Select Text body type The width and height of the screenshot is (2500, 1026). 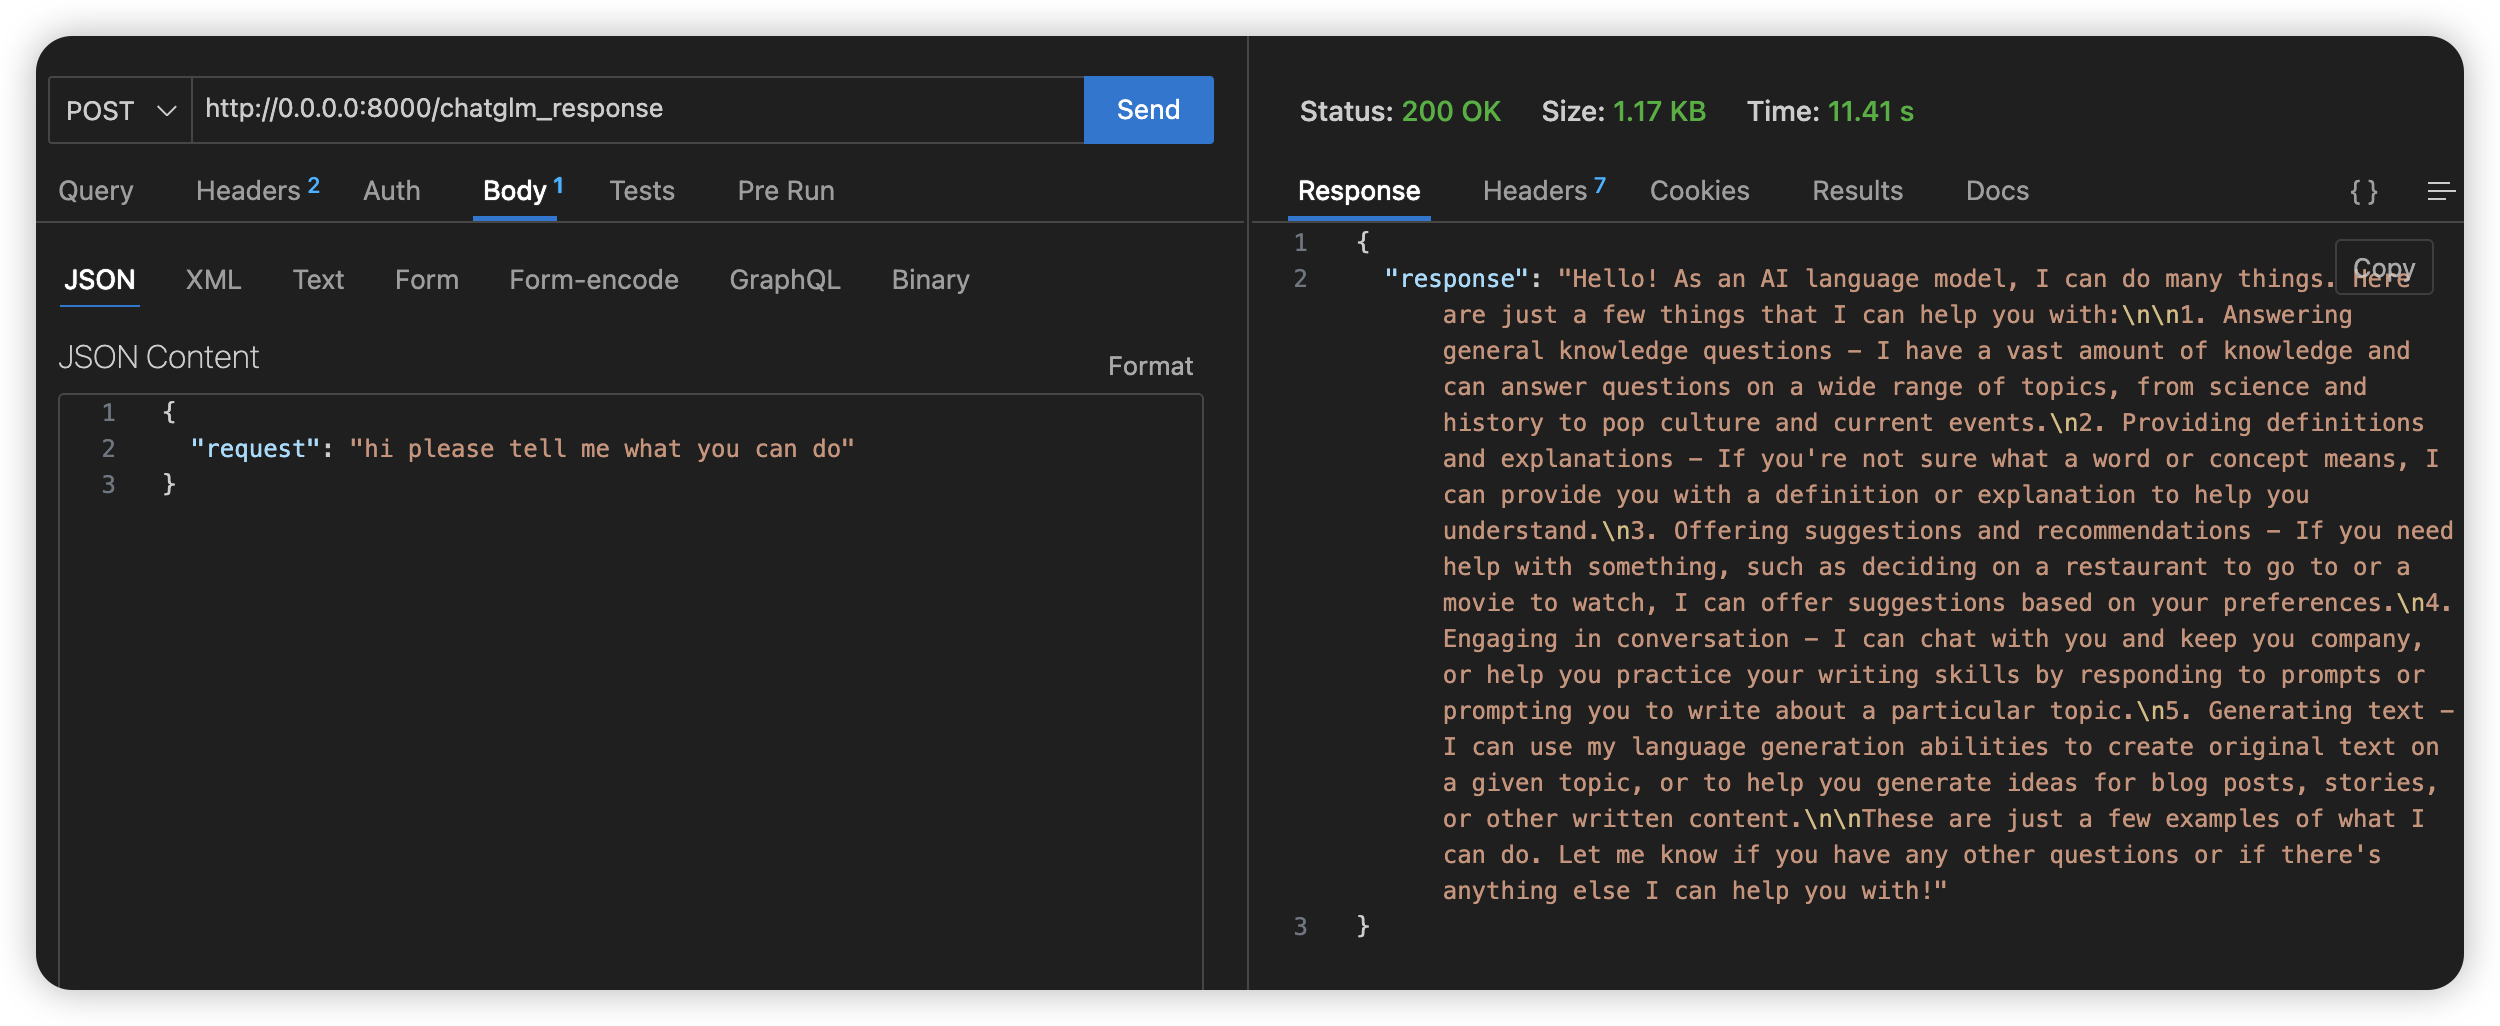318,280
